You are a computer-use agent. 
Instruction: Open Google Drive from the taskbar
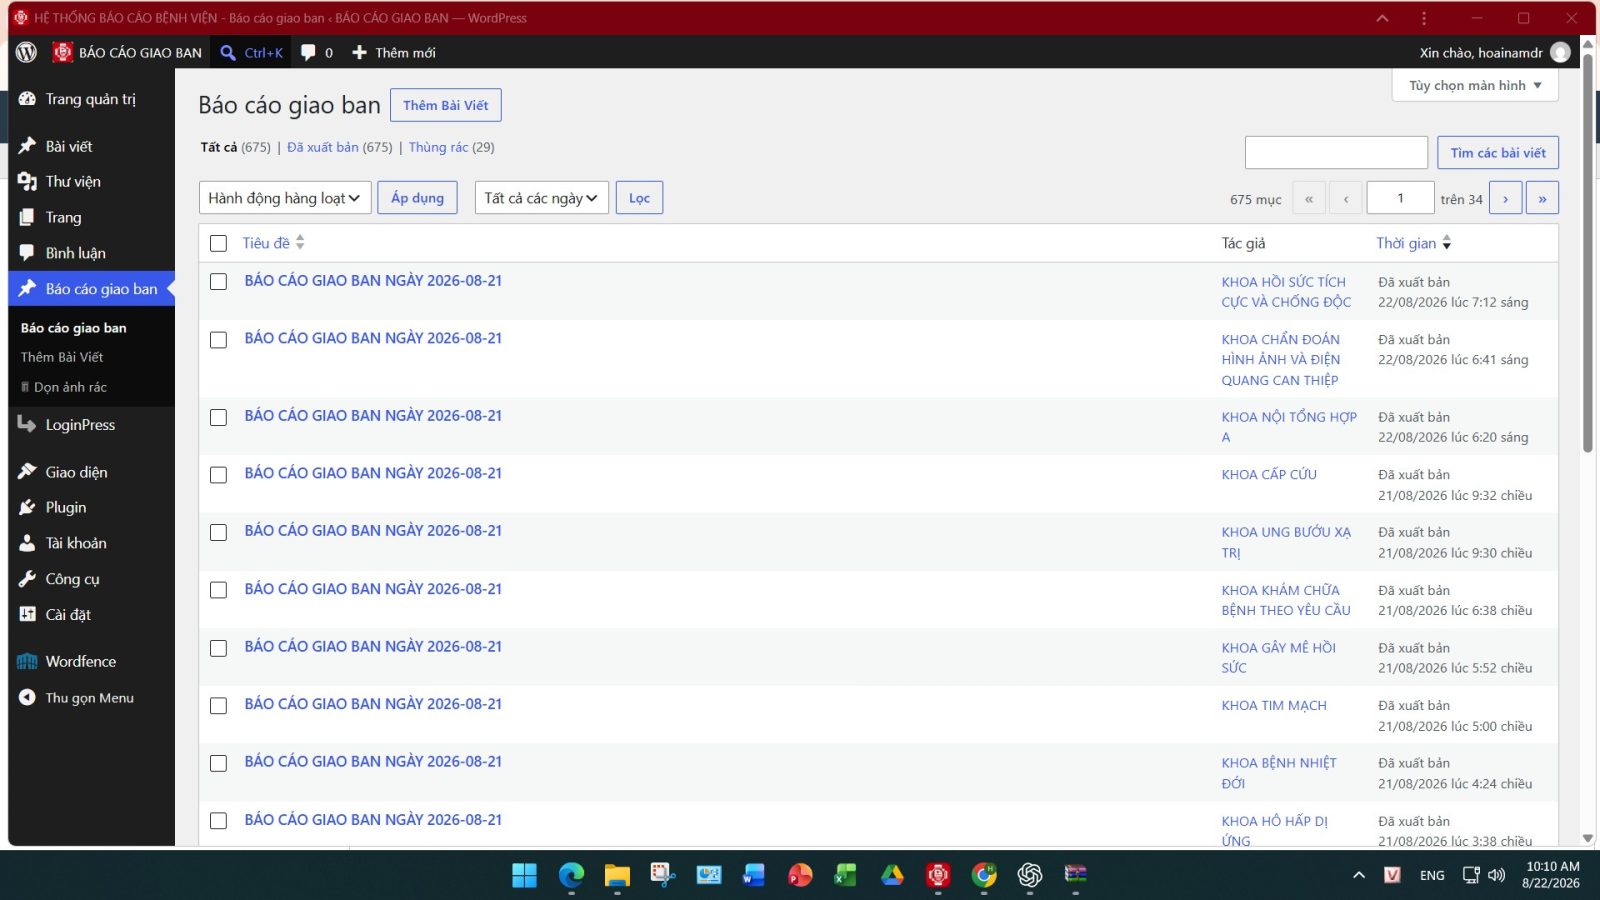tap(892, 875)
